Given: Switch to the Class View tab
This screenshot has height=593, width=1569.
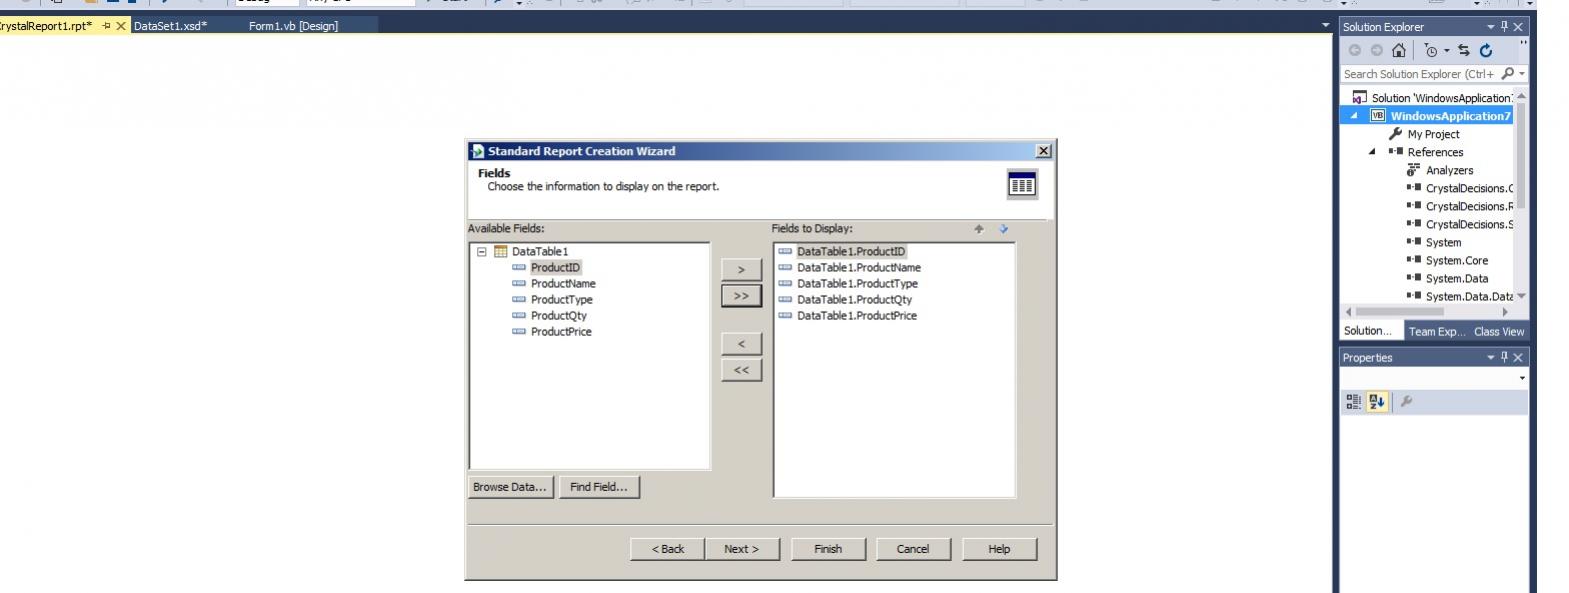Looking at the screenshot, I should click(1499, 331).
